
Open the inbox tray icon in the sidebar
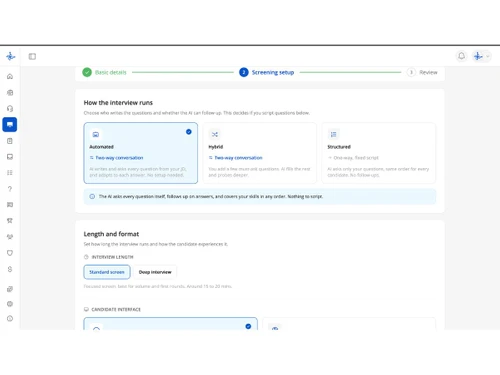pos(10,157)
